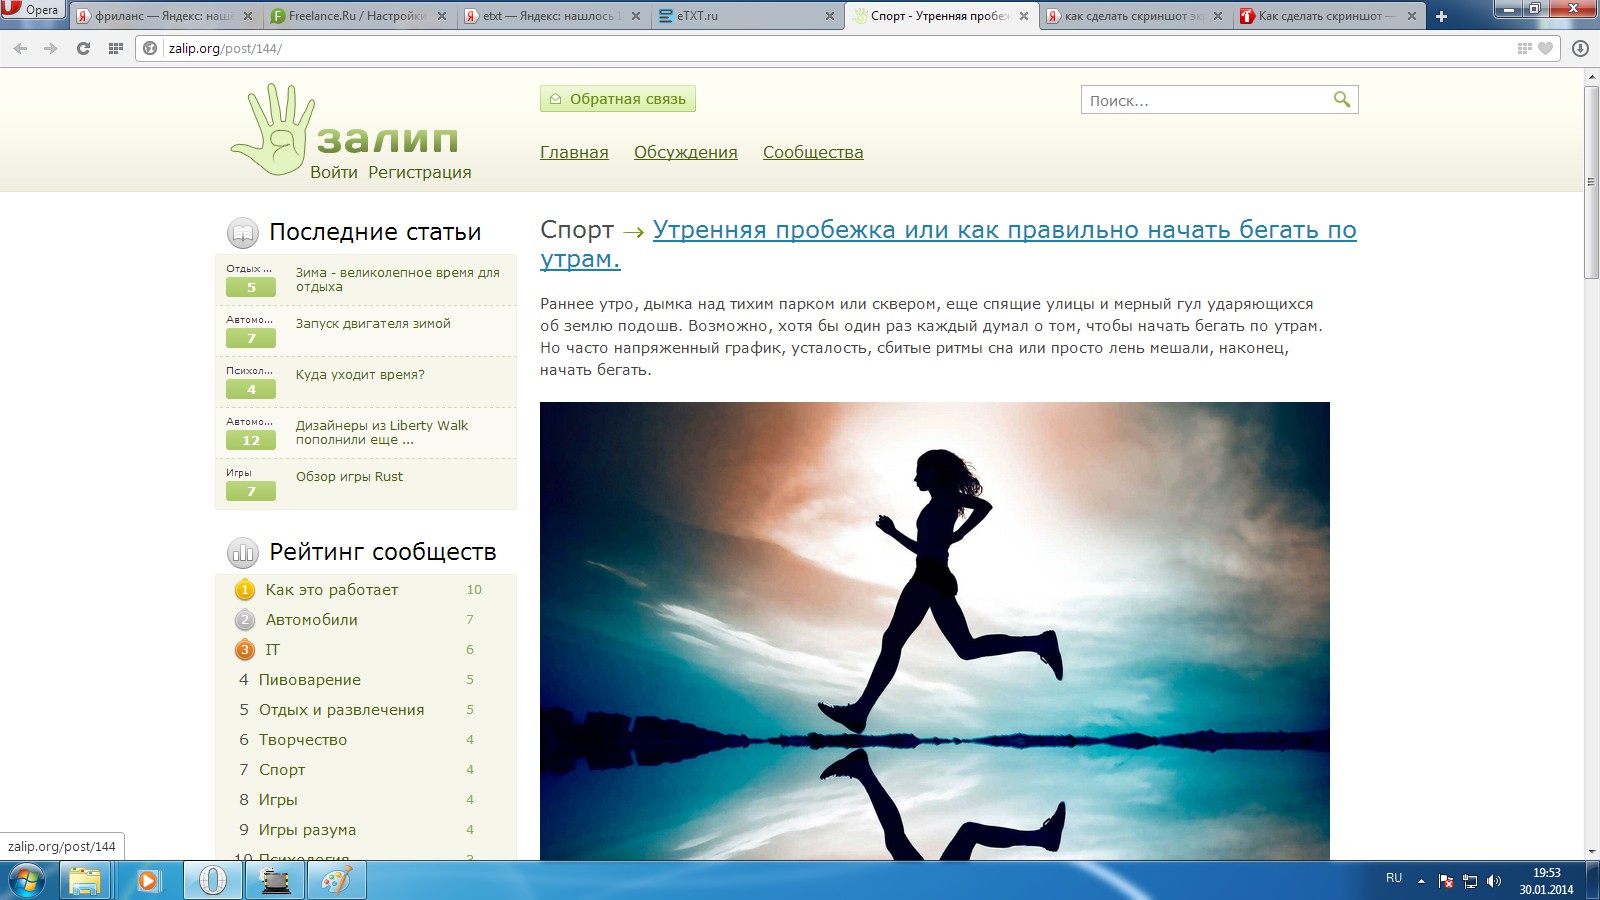Reload the current page
Viewport: 1600px width, 900px height.
(84, 48)
